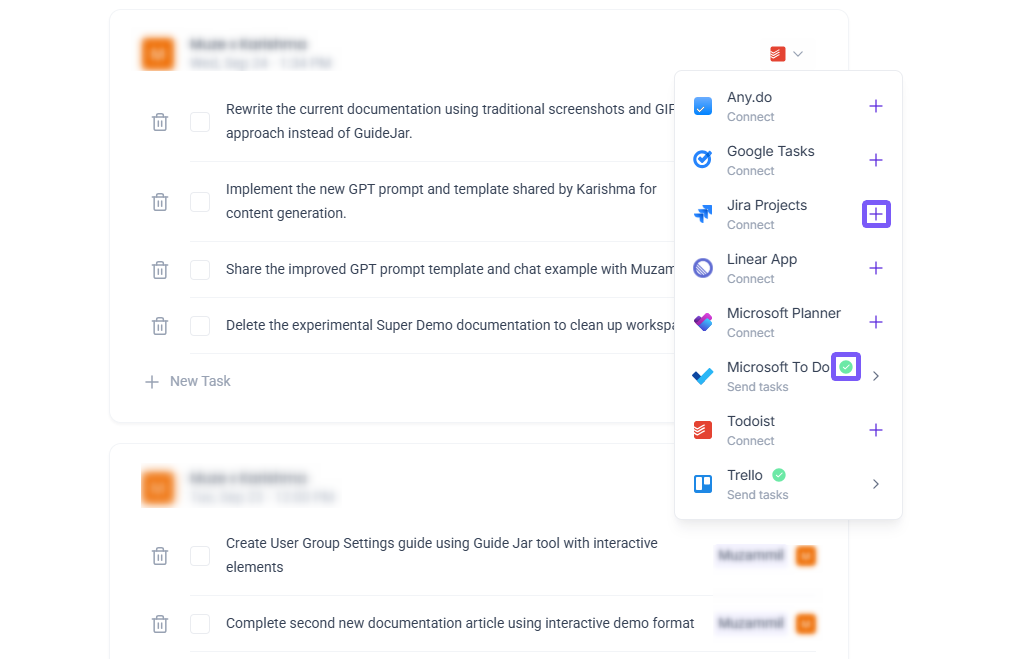Click the plus icon beside Jira Projects
This screenshot has height=659, width=1016.
(876, 214)
